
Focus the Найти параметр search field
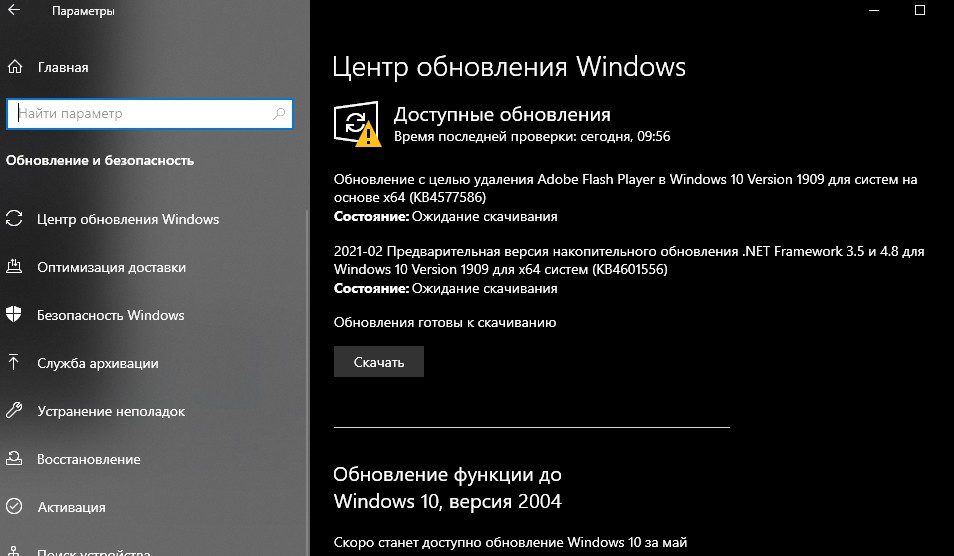(x=150, y=114)
